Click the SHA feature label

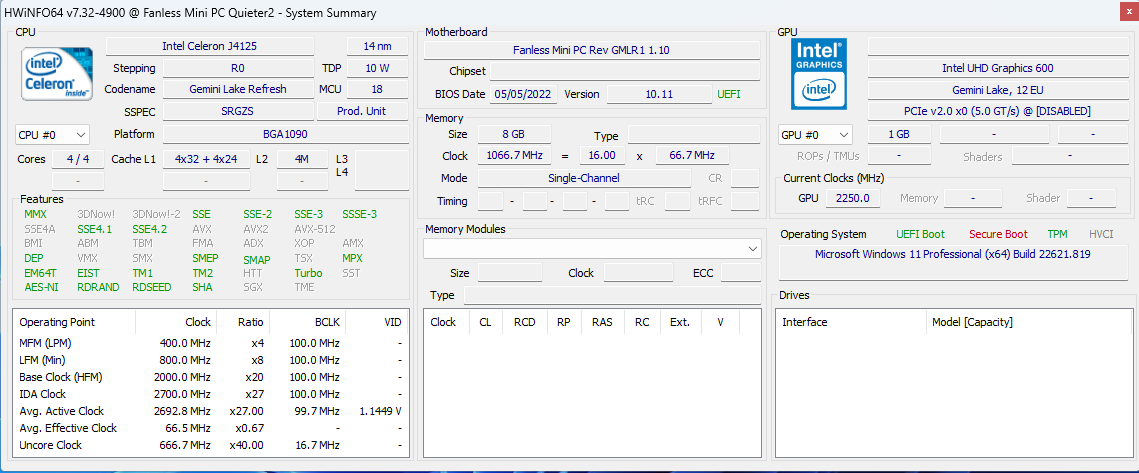[x=202, y=287]
